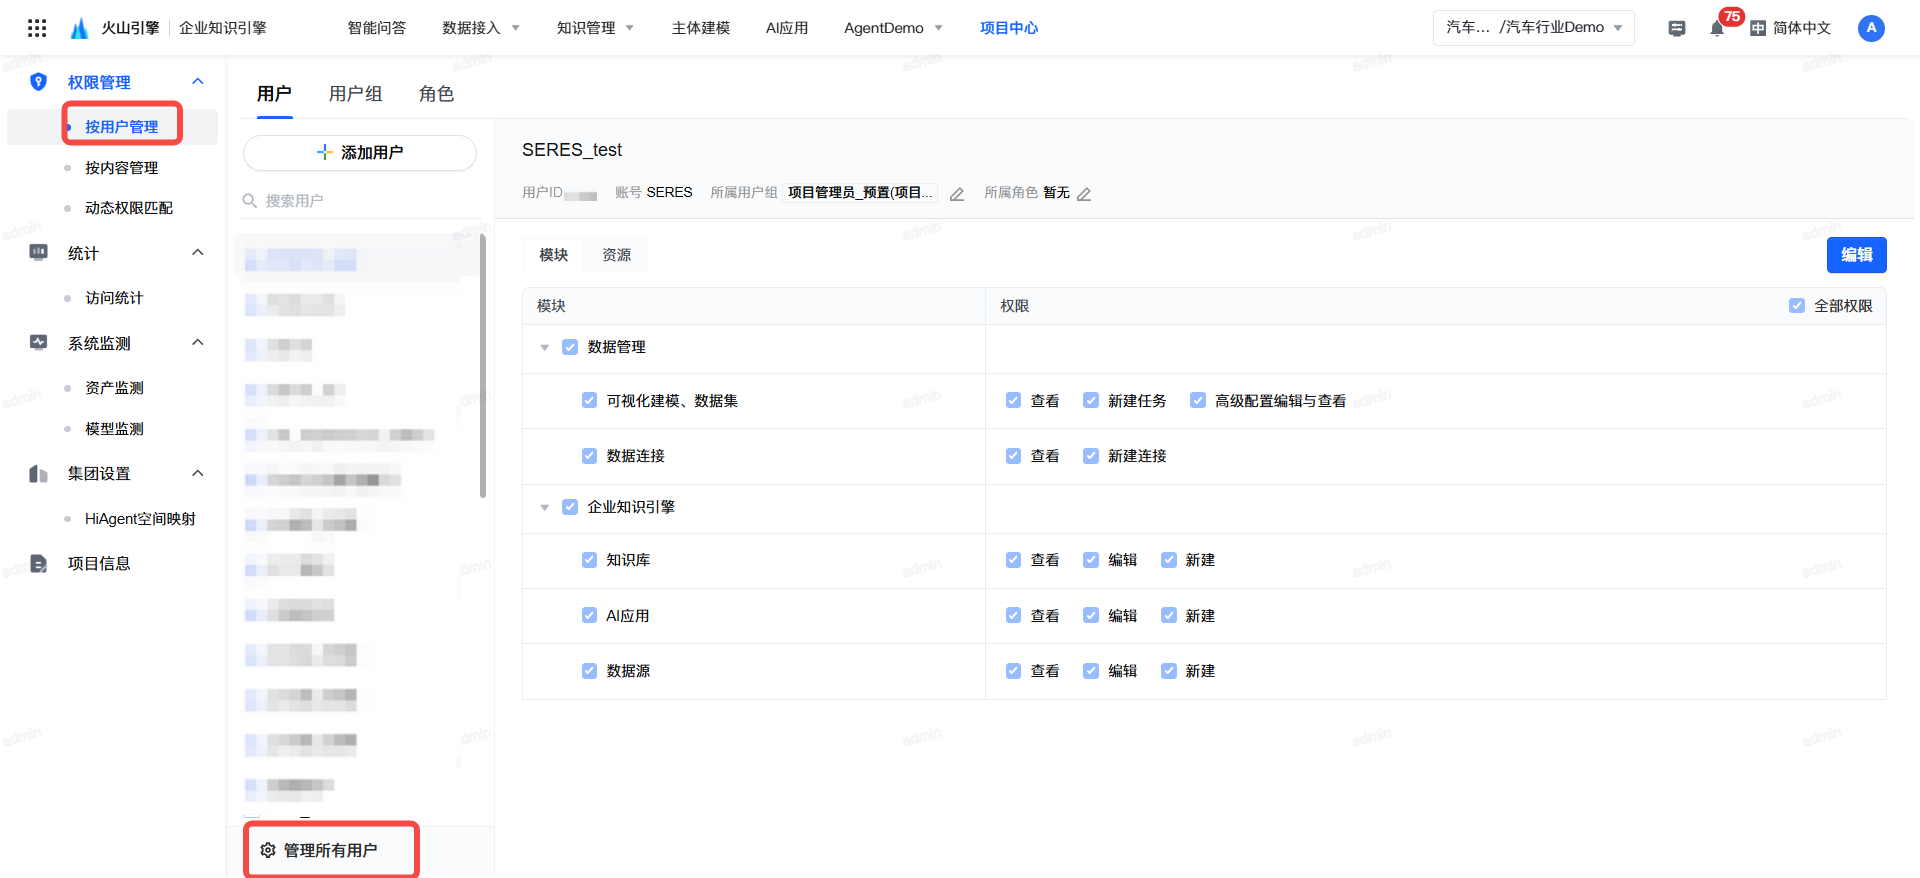Screen dimensions: 1920x878
Task: Open the message icon in top bar
Action: (1677, 28)
